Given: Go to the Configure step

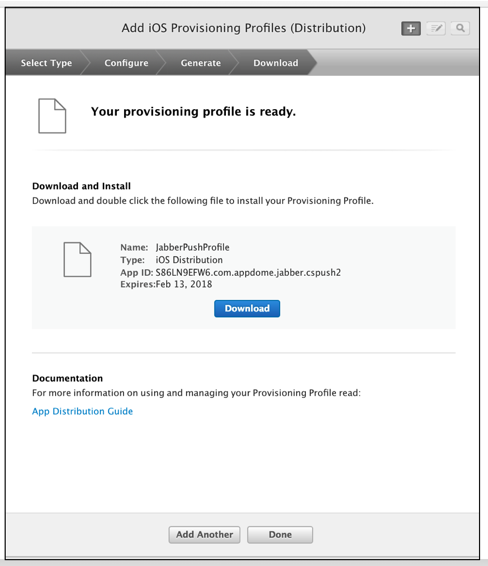Looking at the screenshot, I should [126, 63].
